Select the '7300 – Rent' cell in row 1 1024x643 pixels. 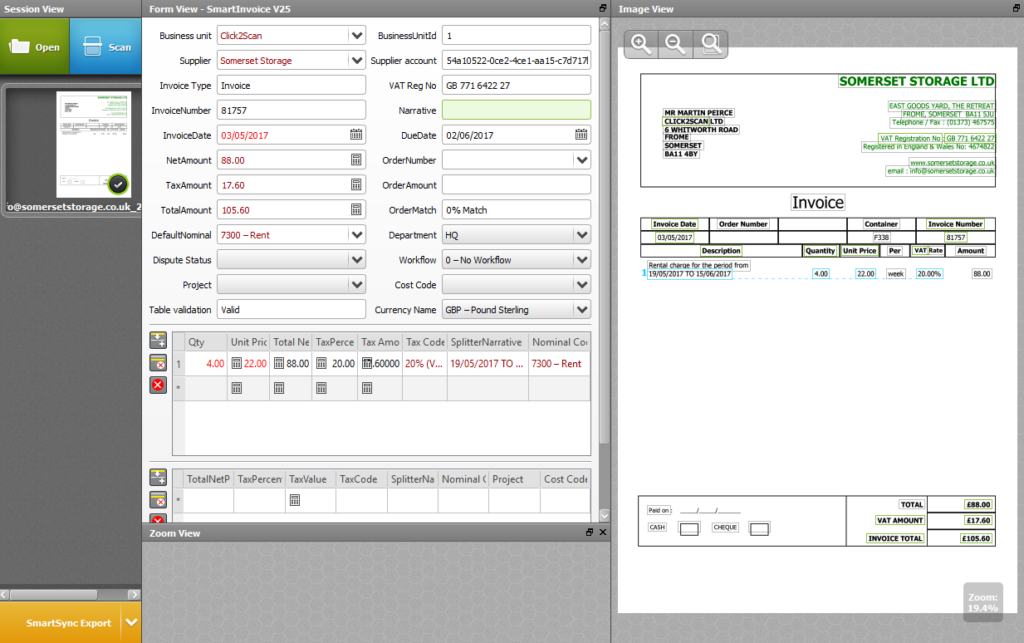tap(558, 364)
